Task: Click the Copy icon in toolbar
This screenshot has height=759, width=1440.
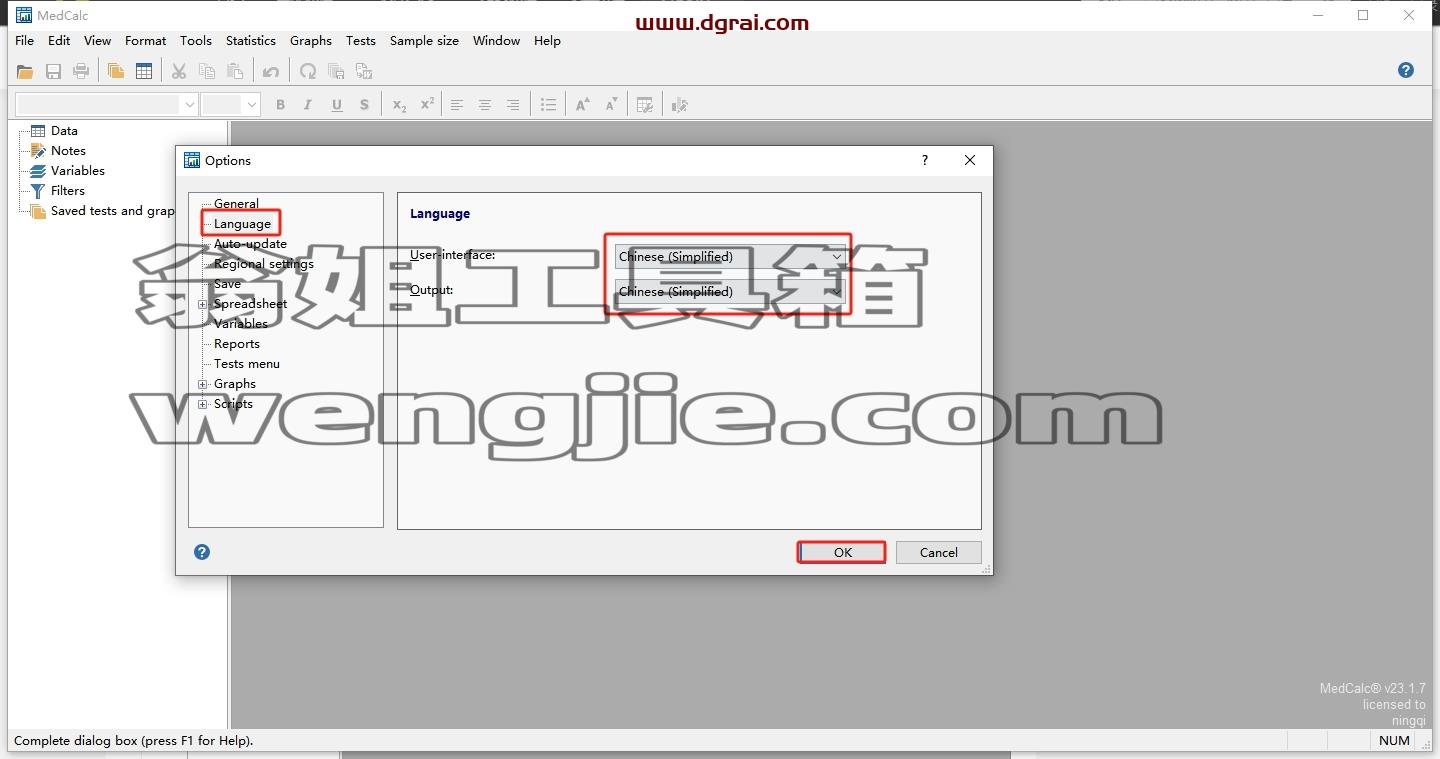Action: coord(207,71)
